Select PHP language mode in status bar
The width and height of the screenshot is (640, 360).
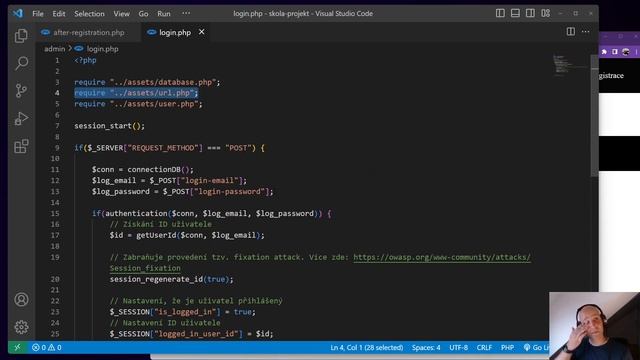point(507,347)
